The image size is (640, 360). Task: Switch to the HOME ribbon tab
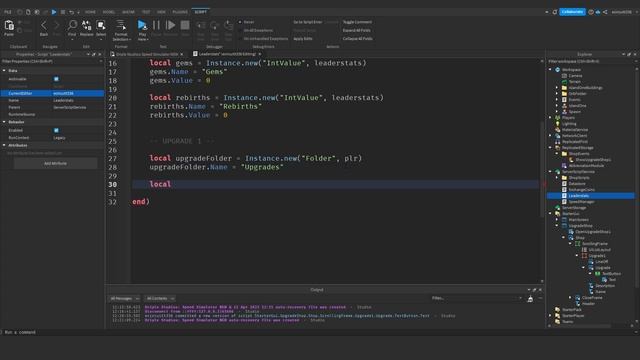90,12
